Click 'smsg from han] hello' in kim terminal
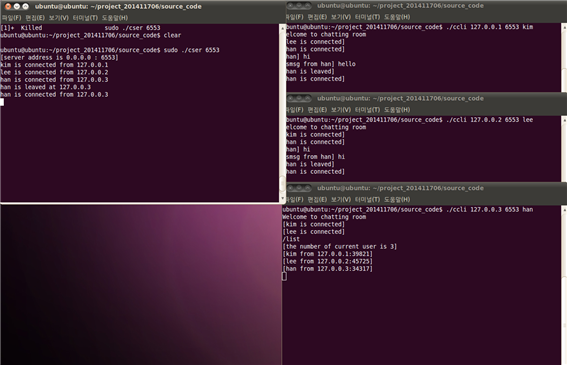 [x=321, y=64]
